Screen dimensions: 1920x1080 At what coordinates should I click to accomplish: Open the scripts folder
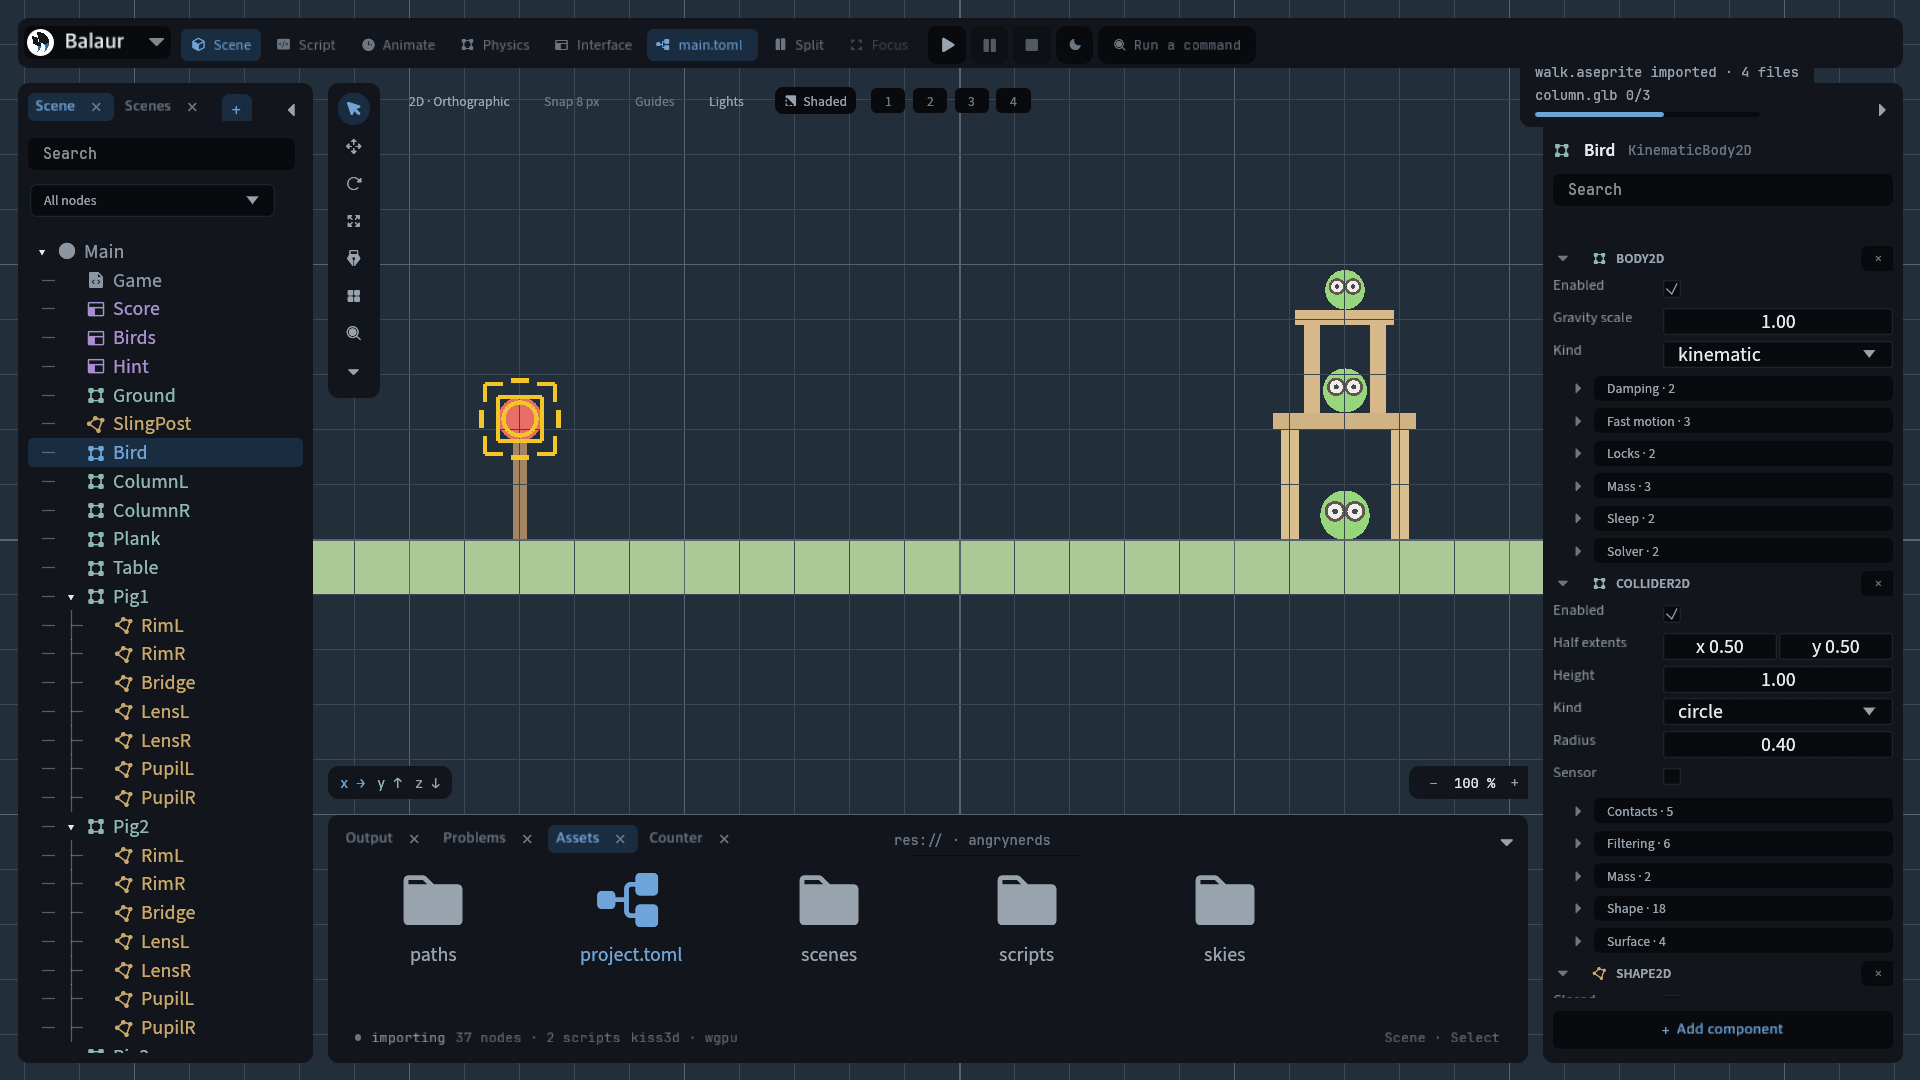(1026, 918)
